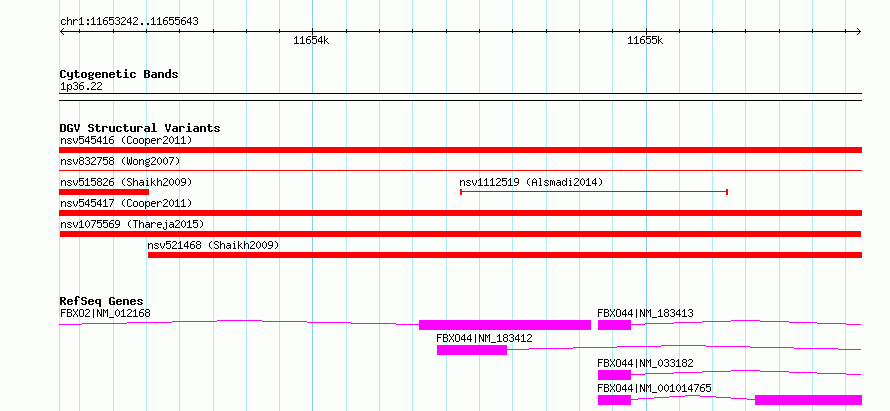The width and height of the screenshot is (890, 411).
Task: Click the 1p36.22 band label
Action: [x=81, y=87]
